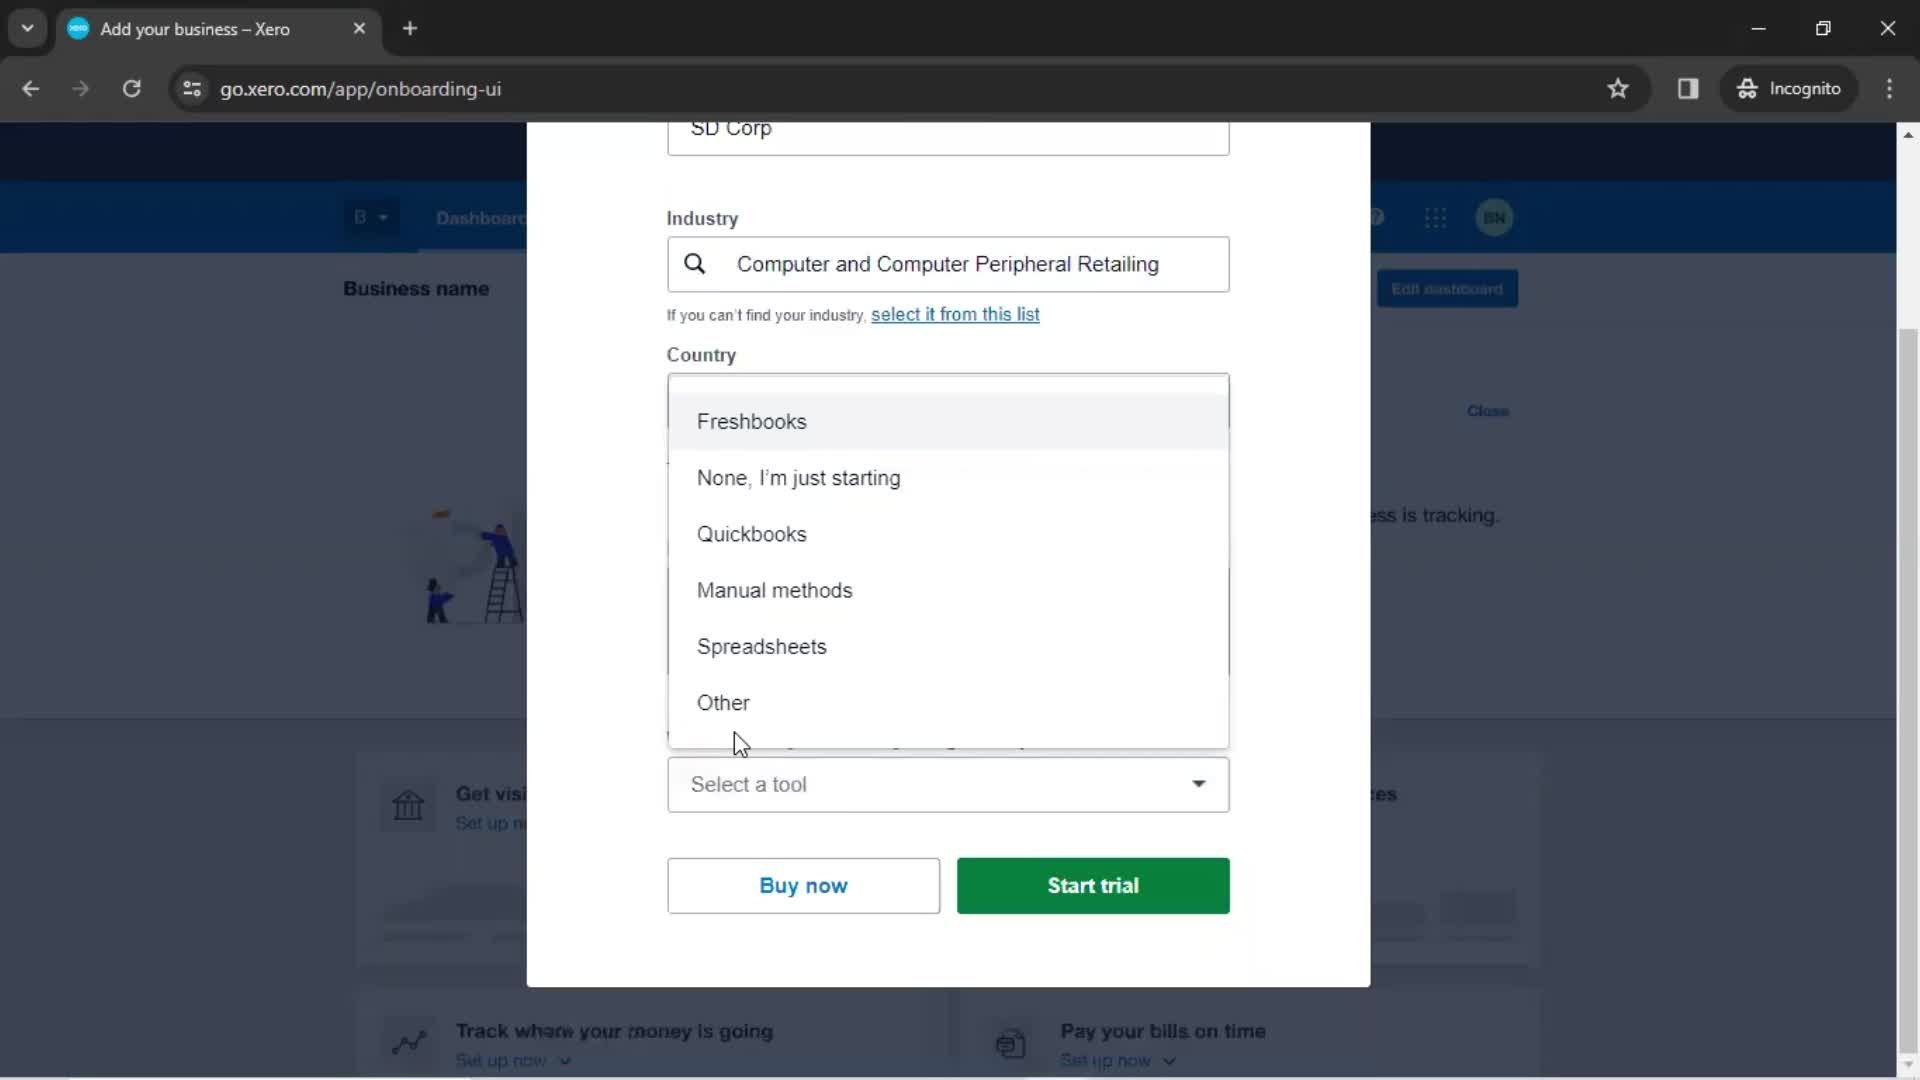
Task: Click scrollbar up arrow
Action: pos(1908,134)
